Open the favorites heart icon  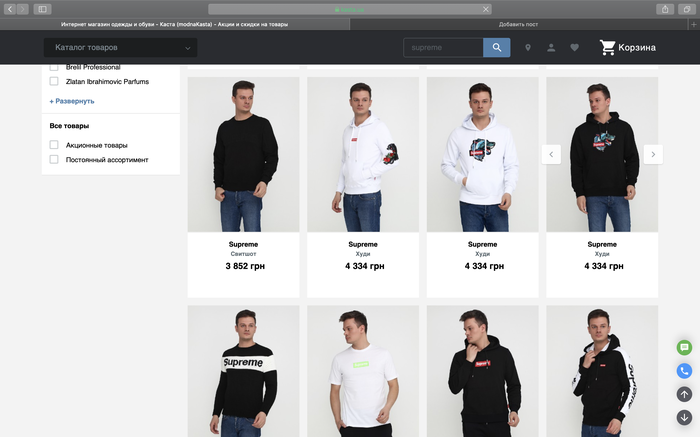point(574,48)
